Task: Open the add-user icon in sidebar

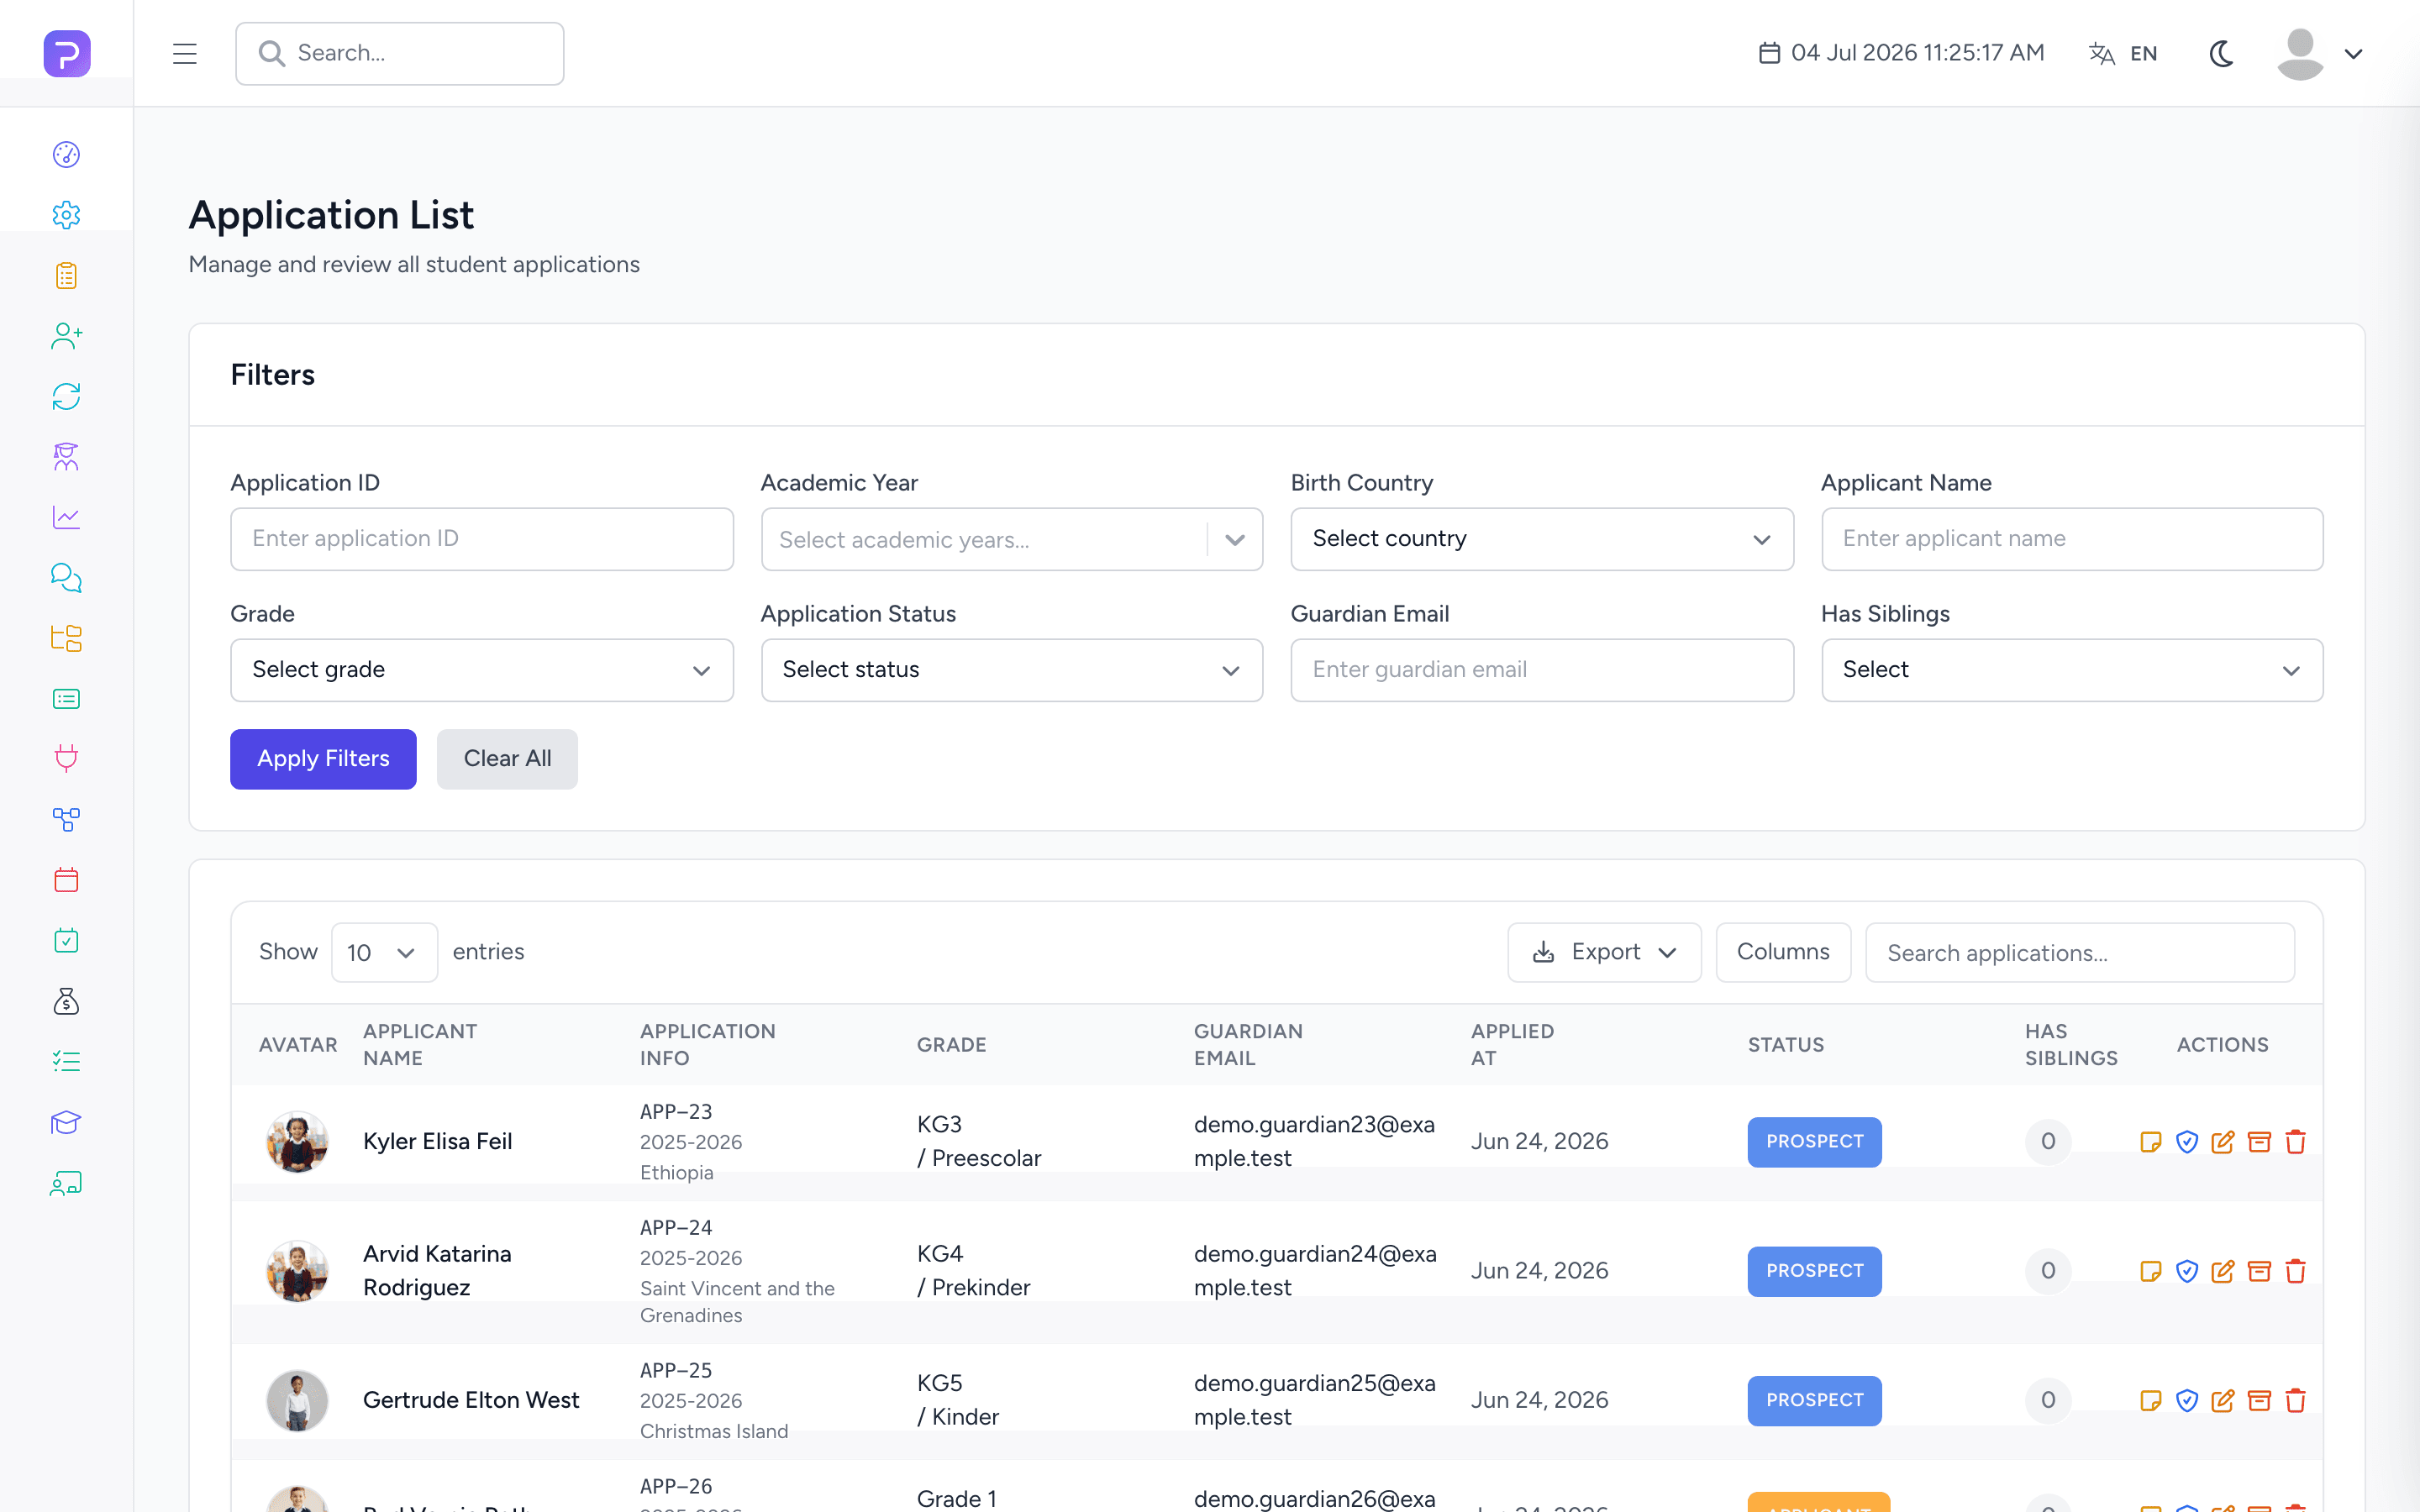Action: point(66,336)
